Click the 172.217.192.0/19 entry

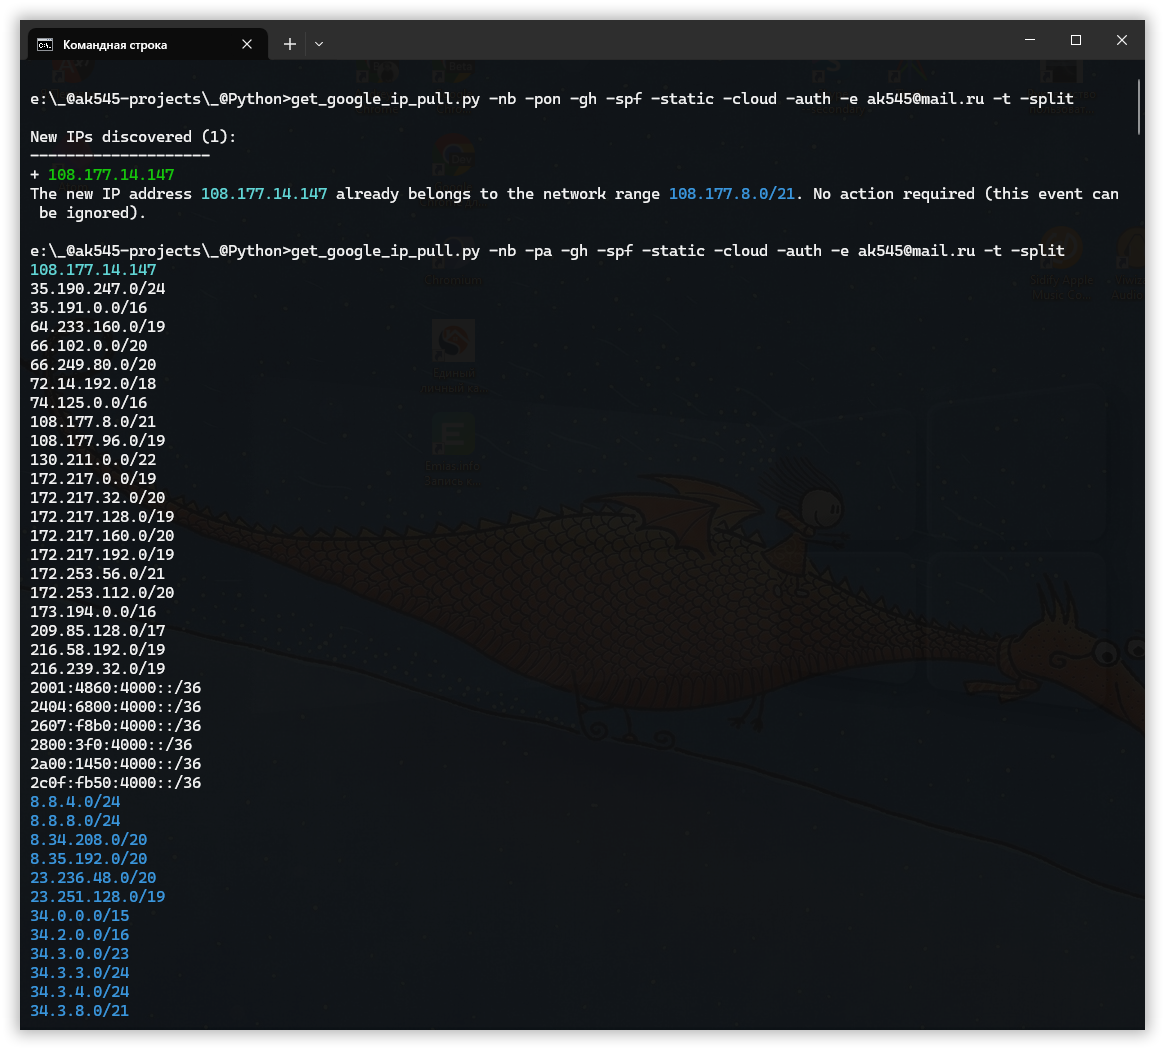click(x=102, y=554)
